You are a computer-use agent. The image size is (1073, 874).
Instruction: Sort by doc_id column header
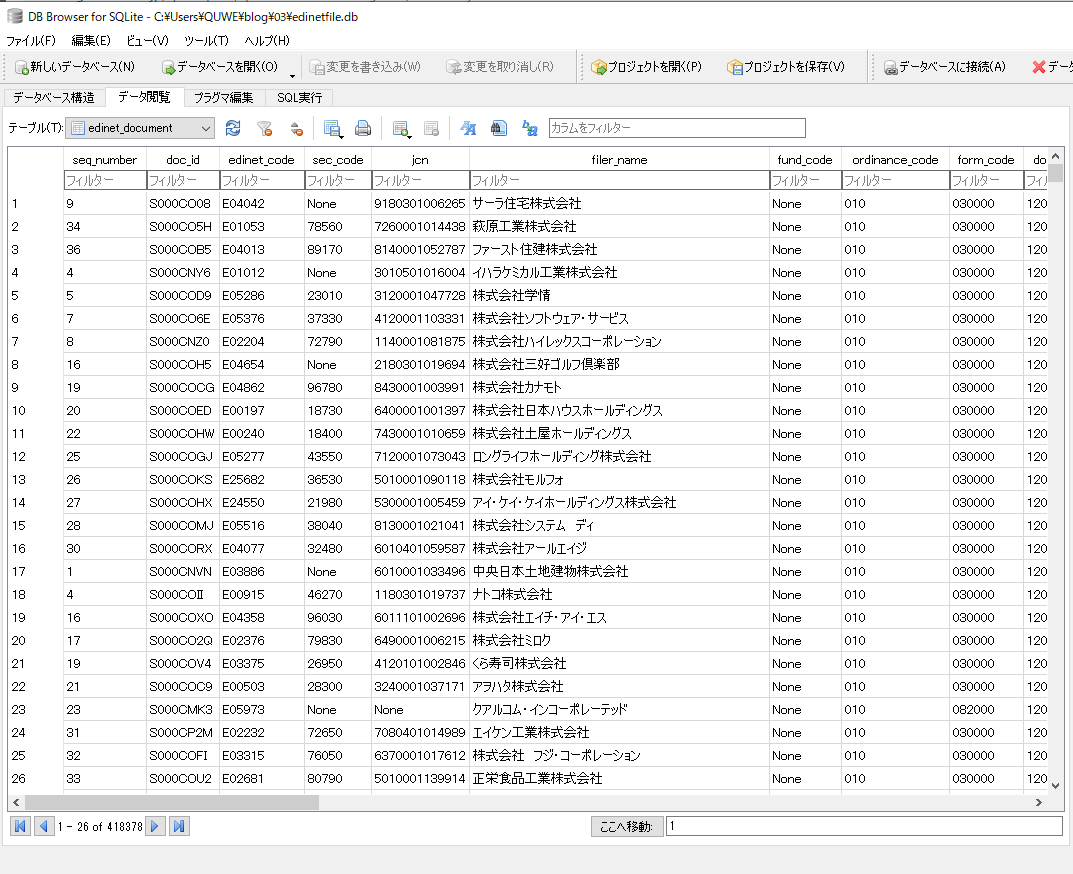pyautogui.click(x=183, y=159)
